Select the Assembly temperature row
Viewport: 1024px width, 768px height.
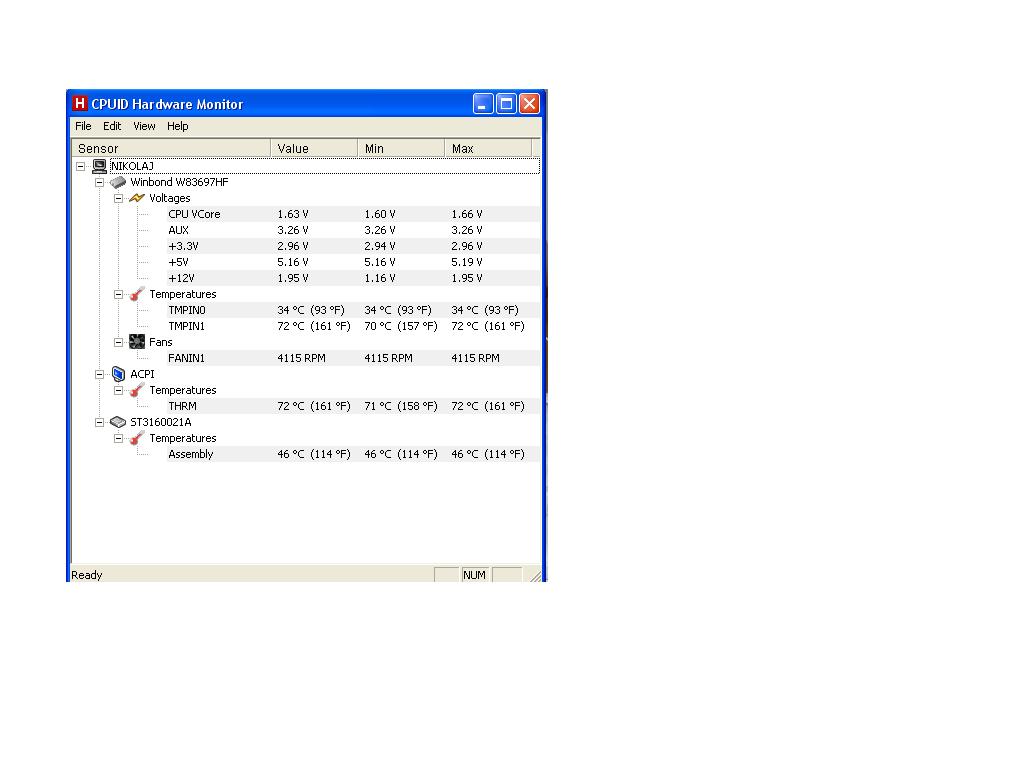(353, 454)
